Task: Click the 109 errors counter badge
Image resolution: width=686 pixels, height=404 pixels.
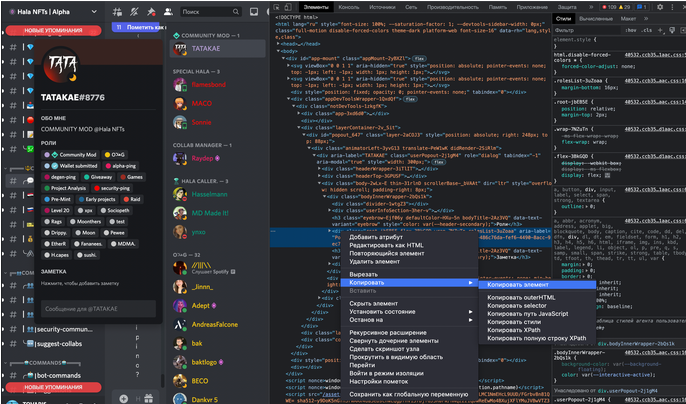Action: (x=609, y=7)
